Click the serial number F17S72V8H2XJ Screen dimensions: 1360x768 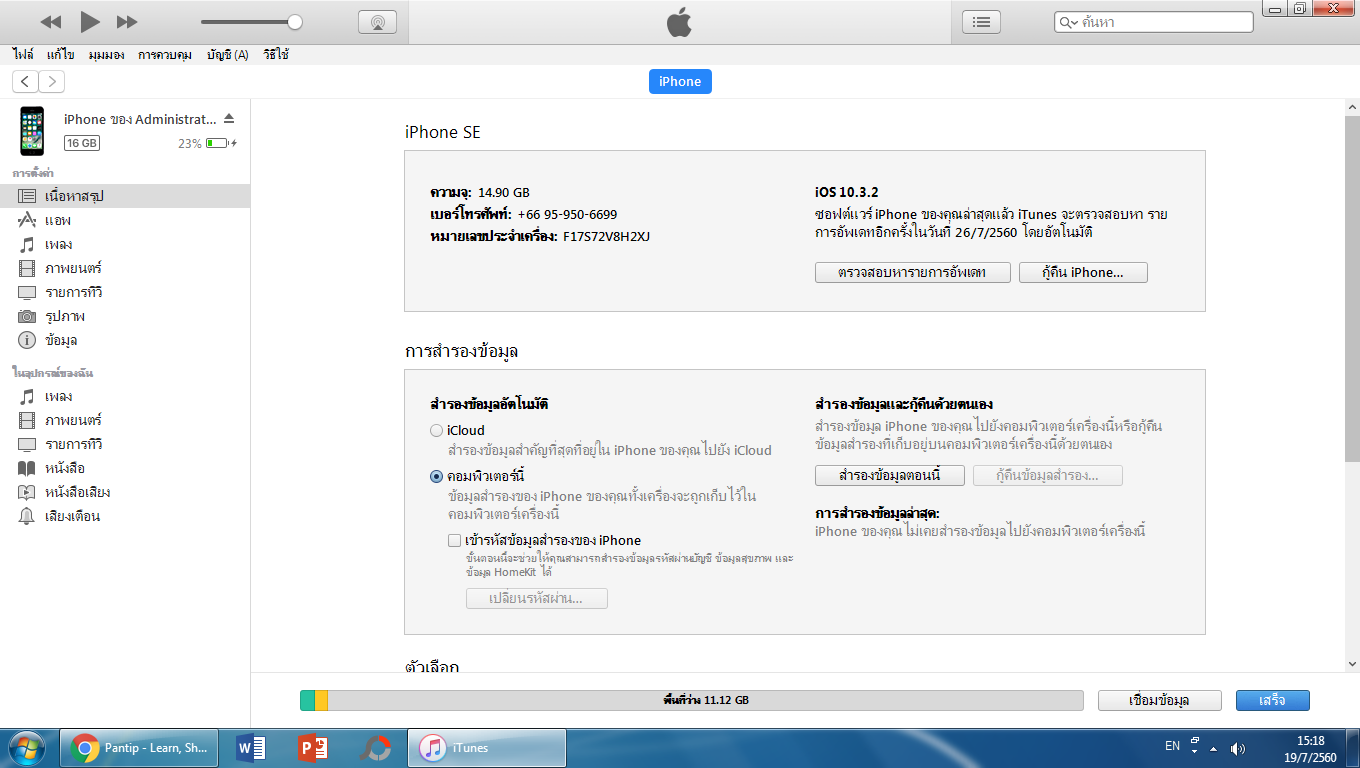(x=606, y=237)
